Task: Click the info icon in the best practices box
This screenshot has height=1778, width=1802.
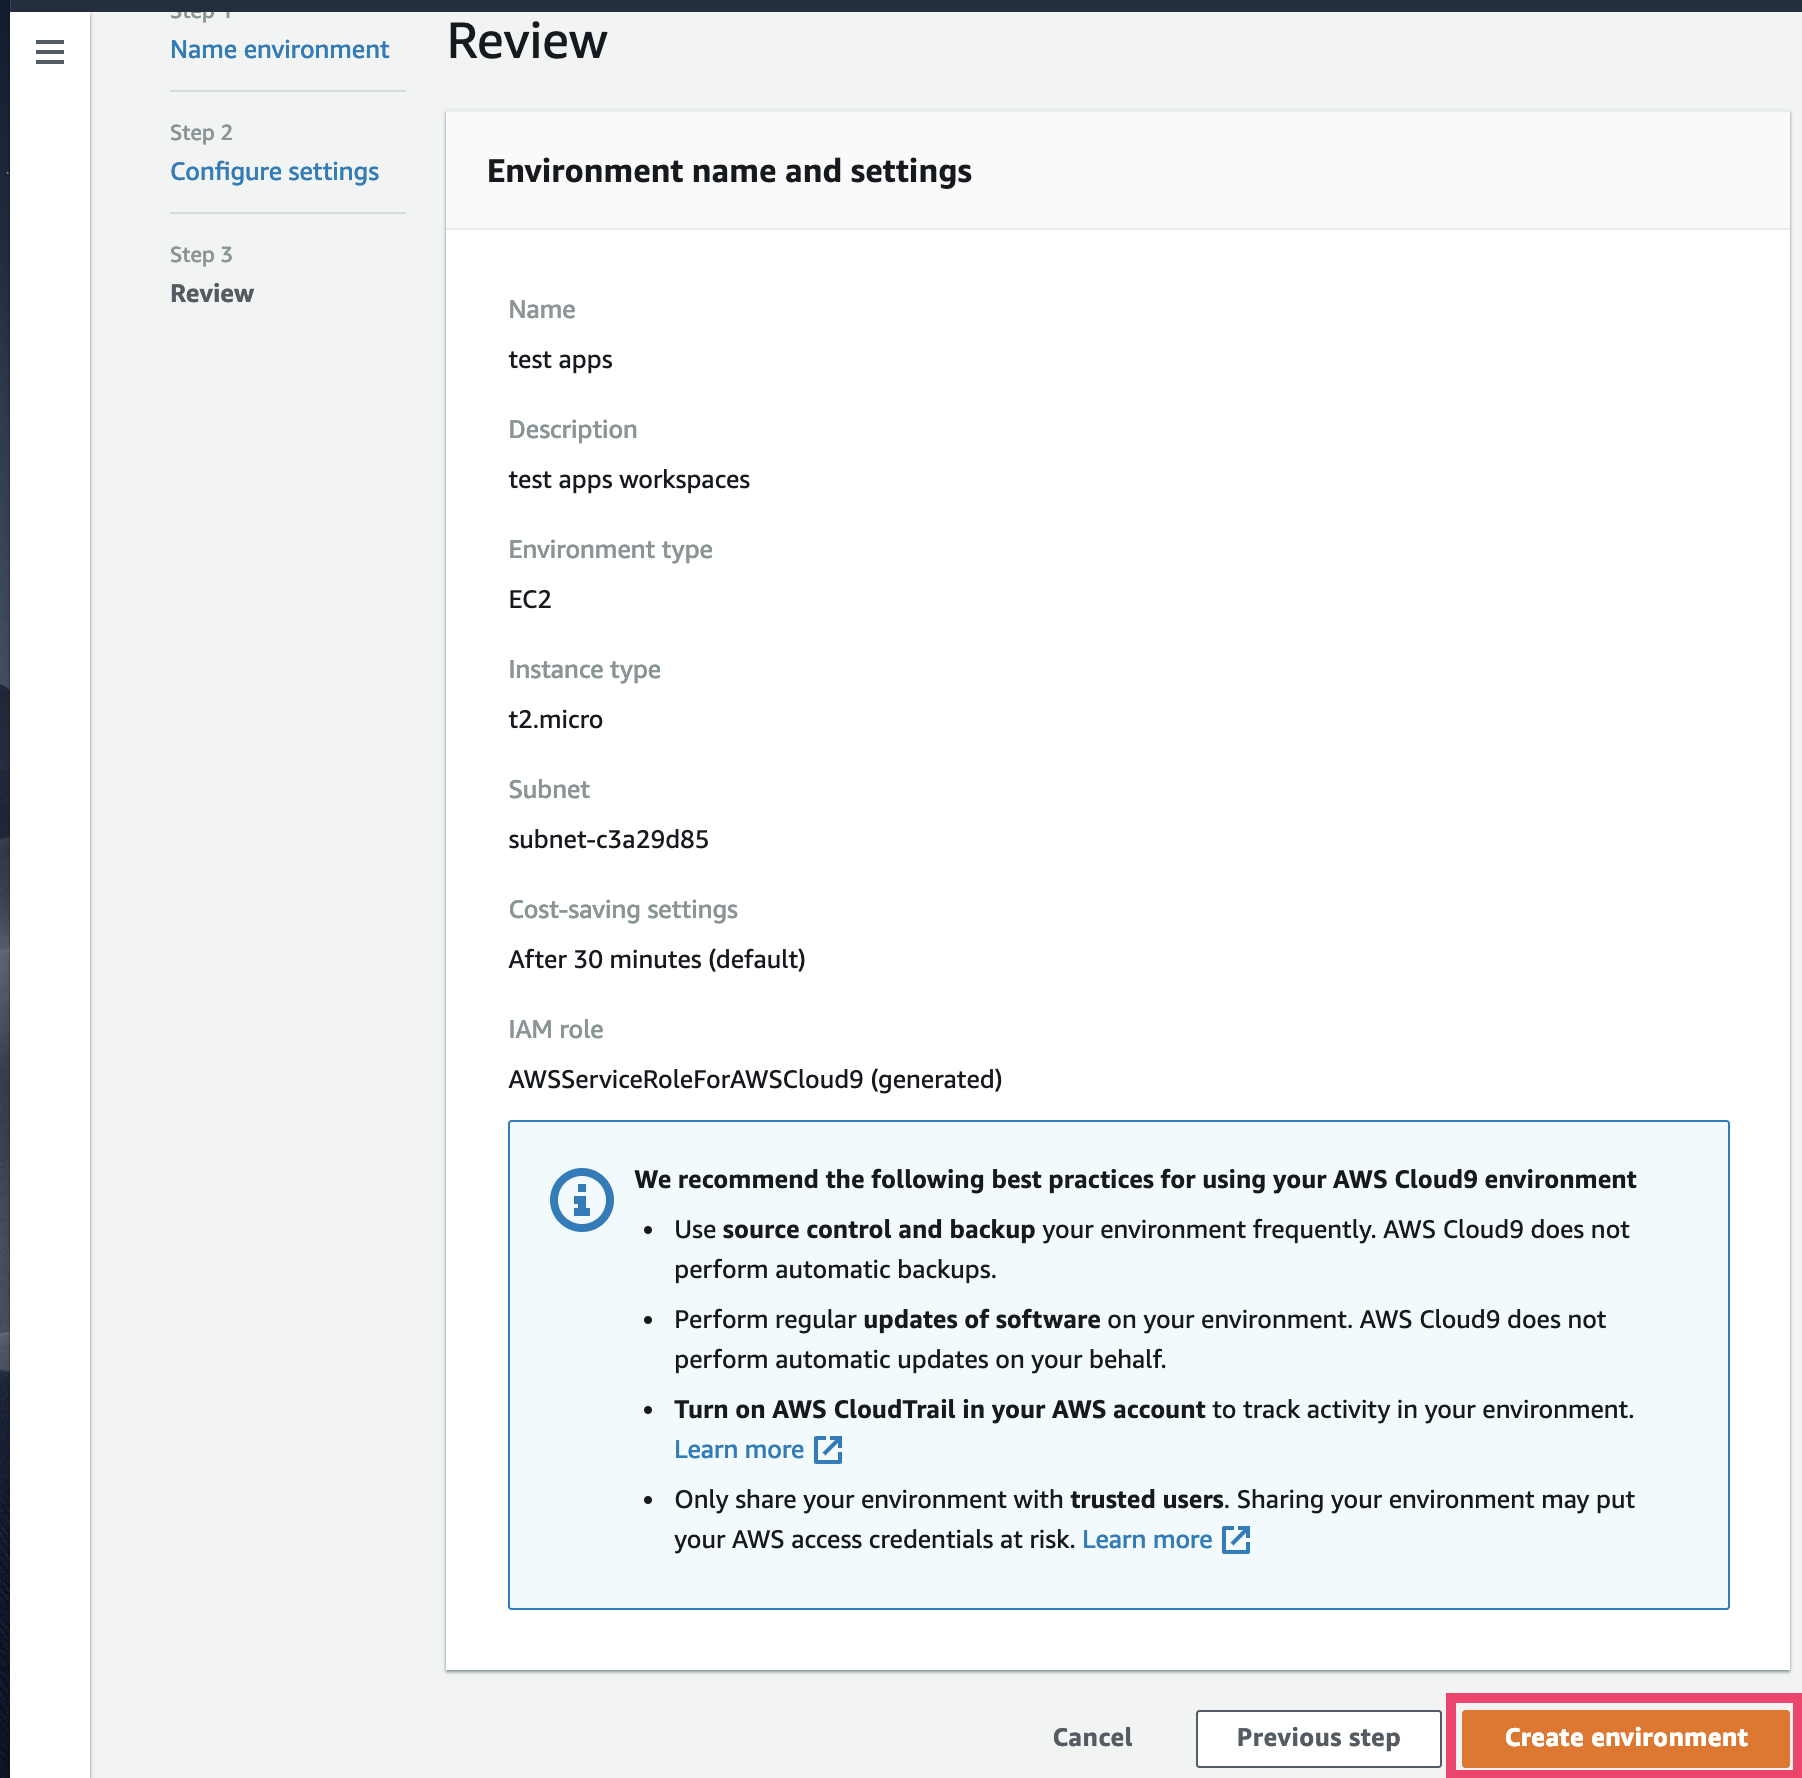Action: (582, 1199)
